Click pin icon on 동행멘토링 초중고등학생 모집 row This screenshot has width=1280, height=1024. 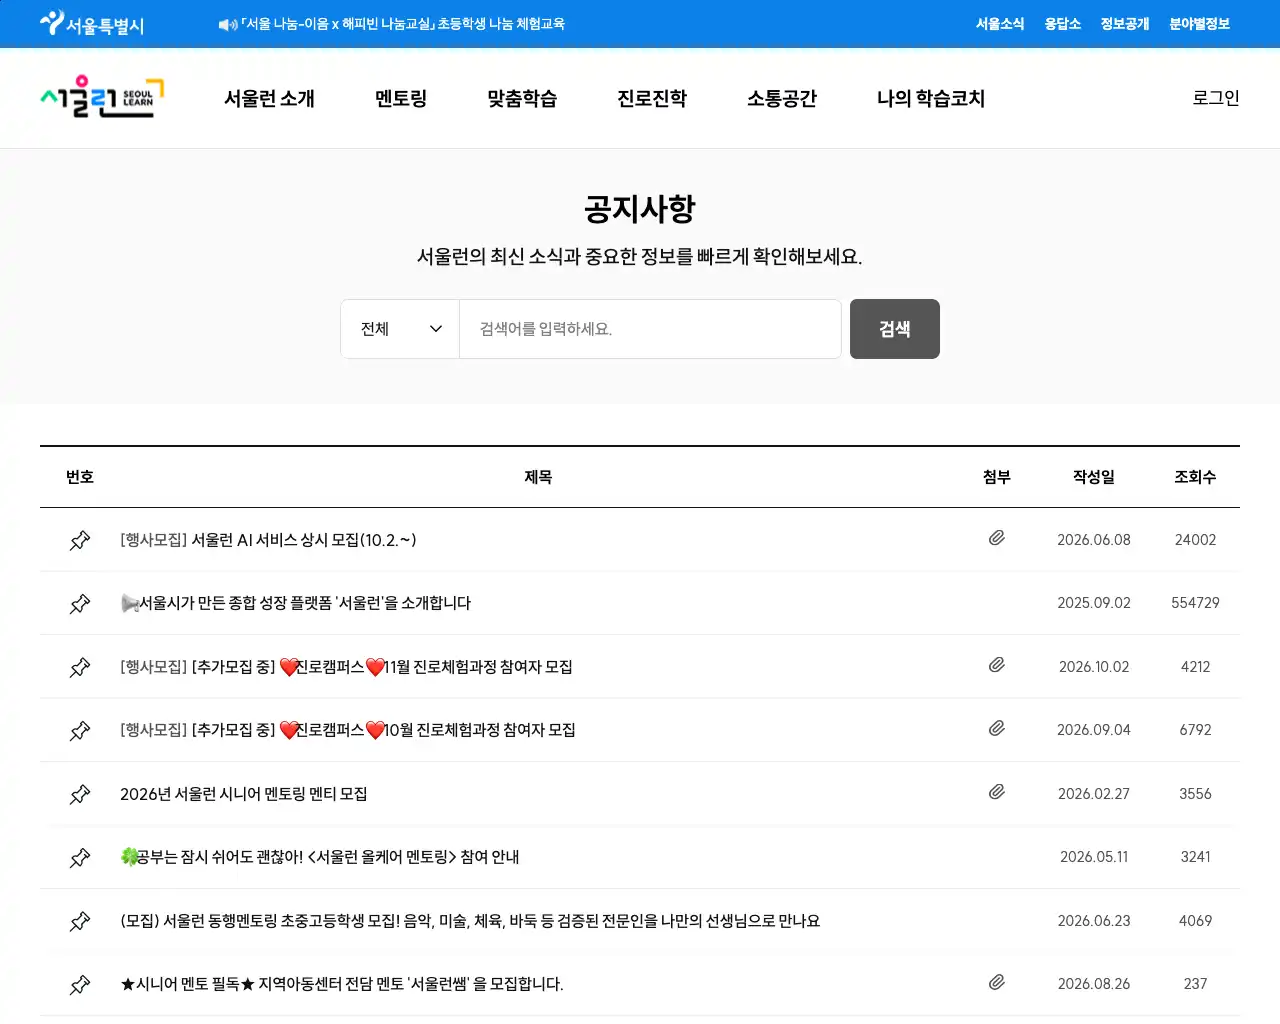[80, 921]
